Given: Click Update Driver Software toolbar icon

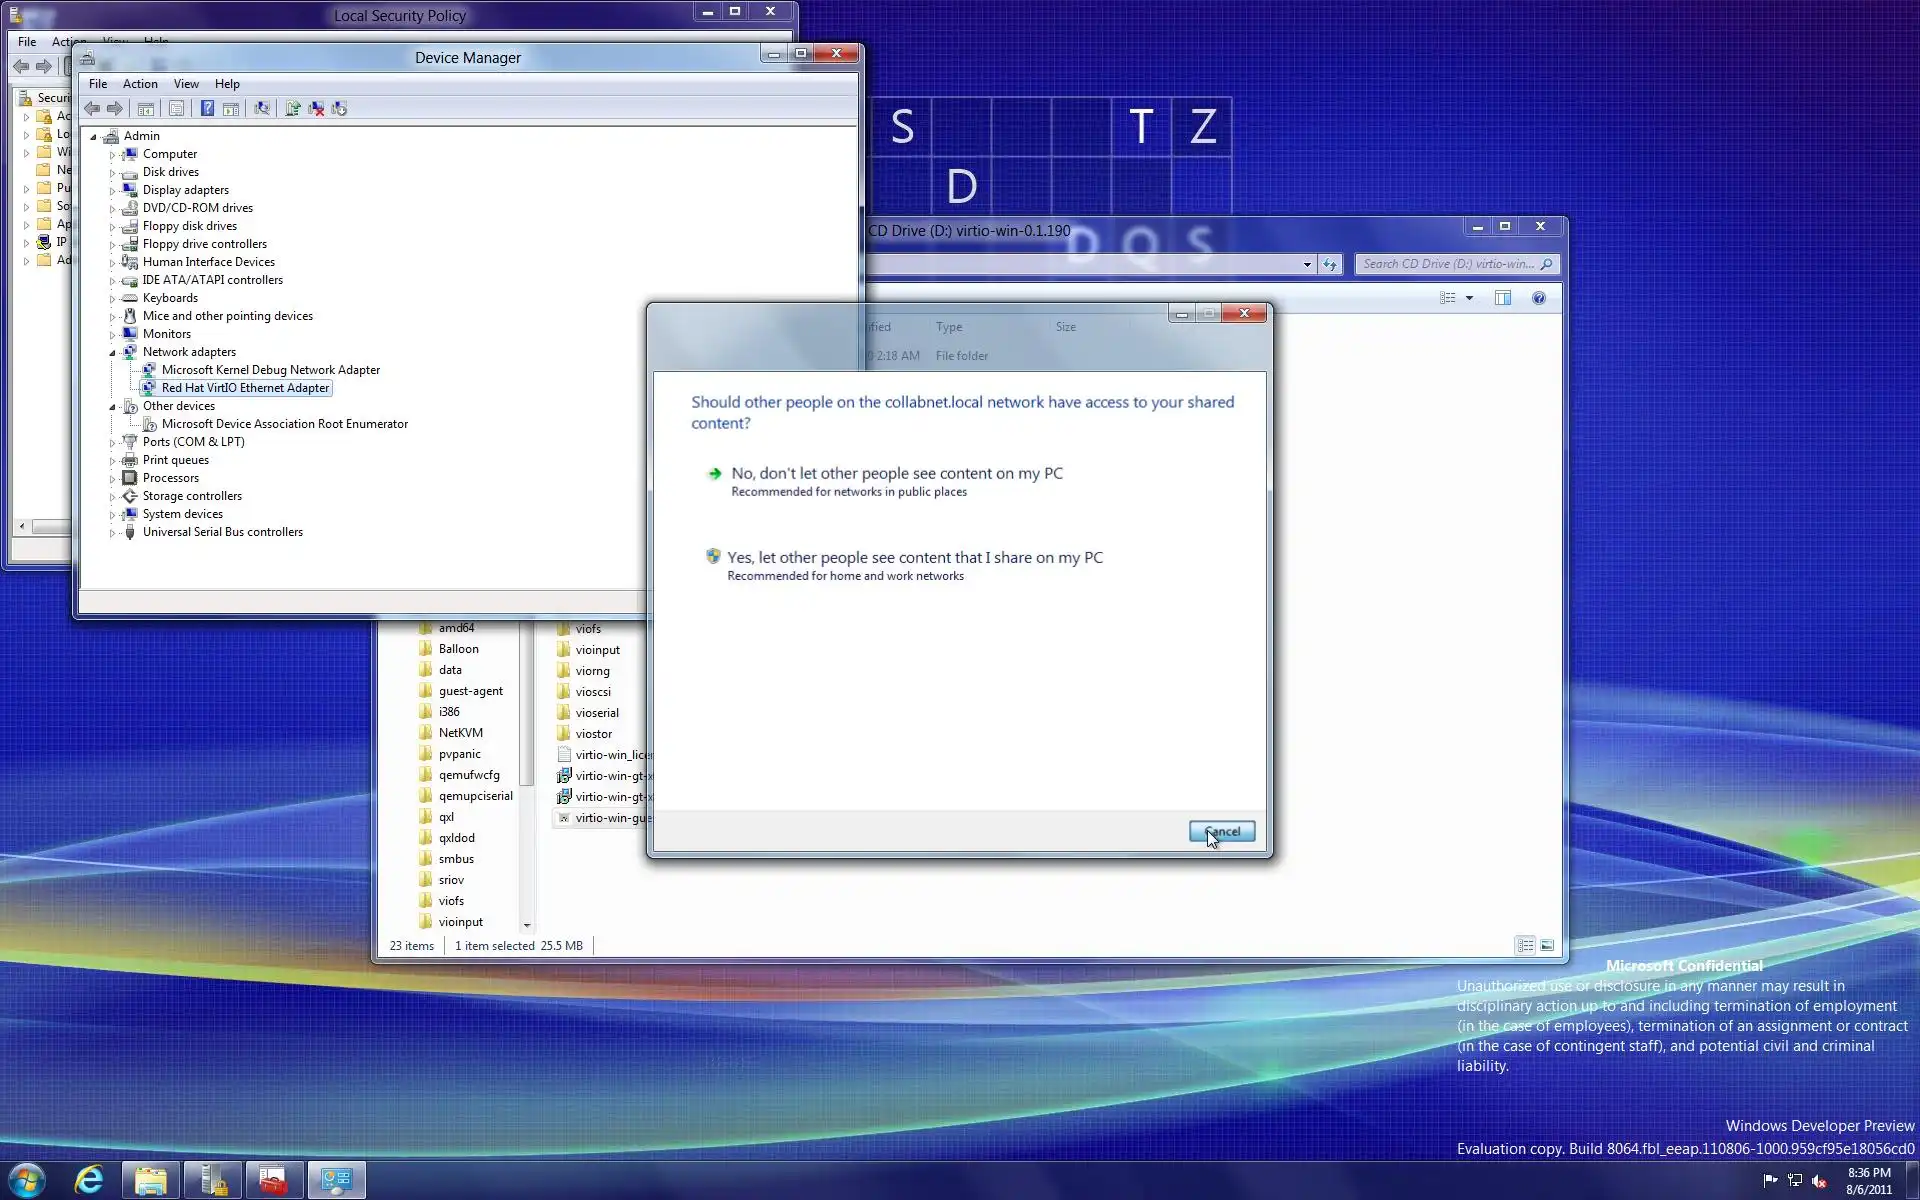Looking at the screenshot, I should point(292,108).
